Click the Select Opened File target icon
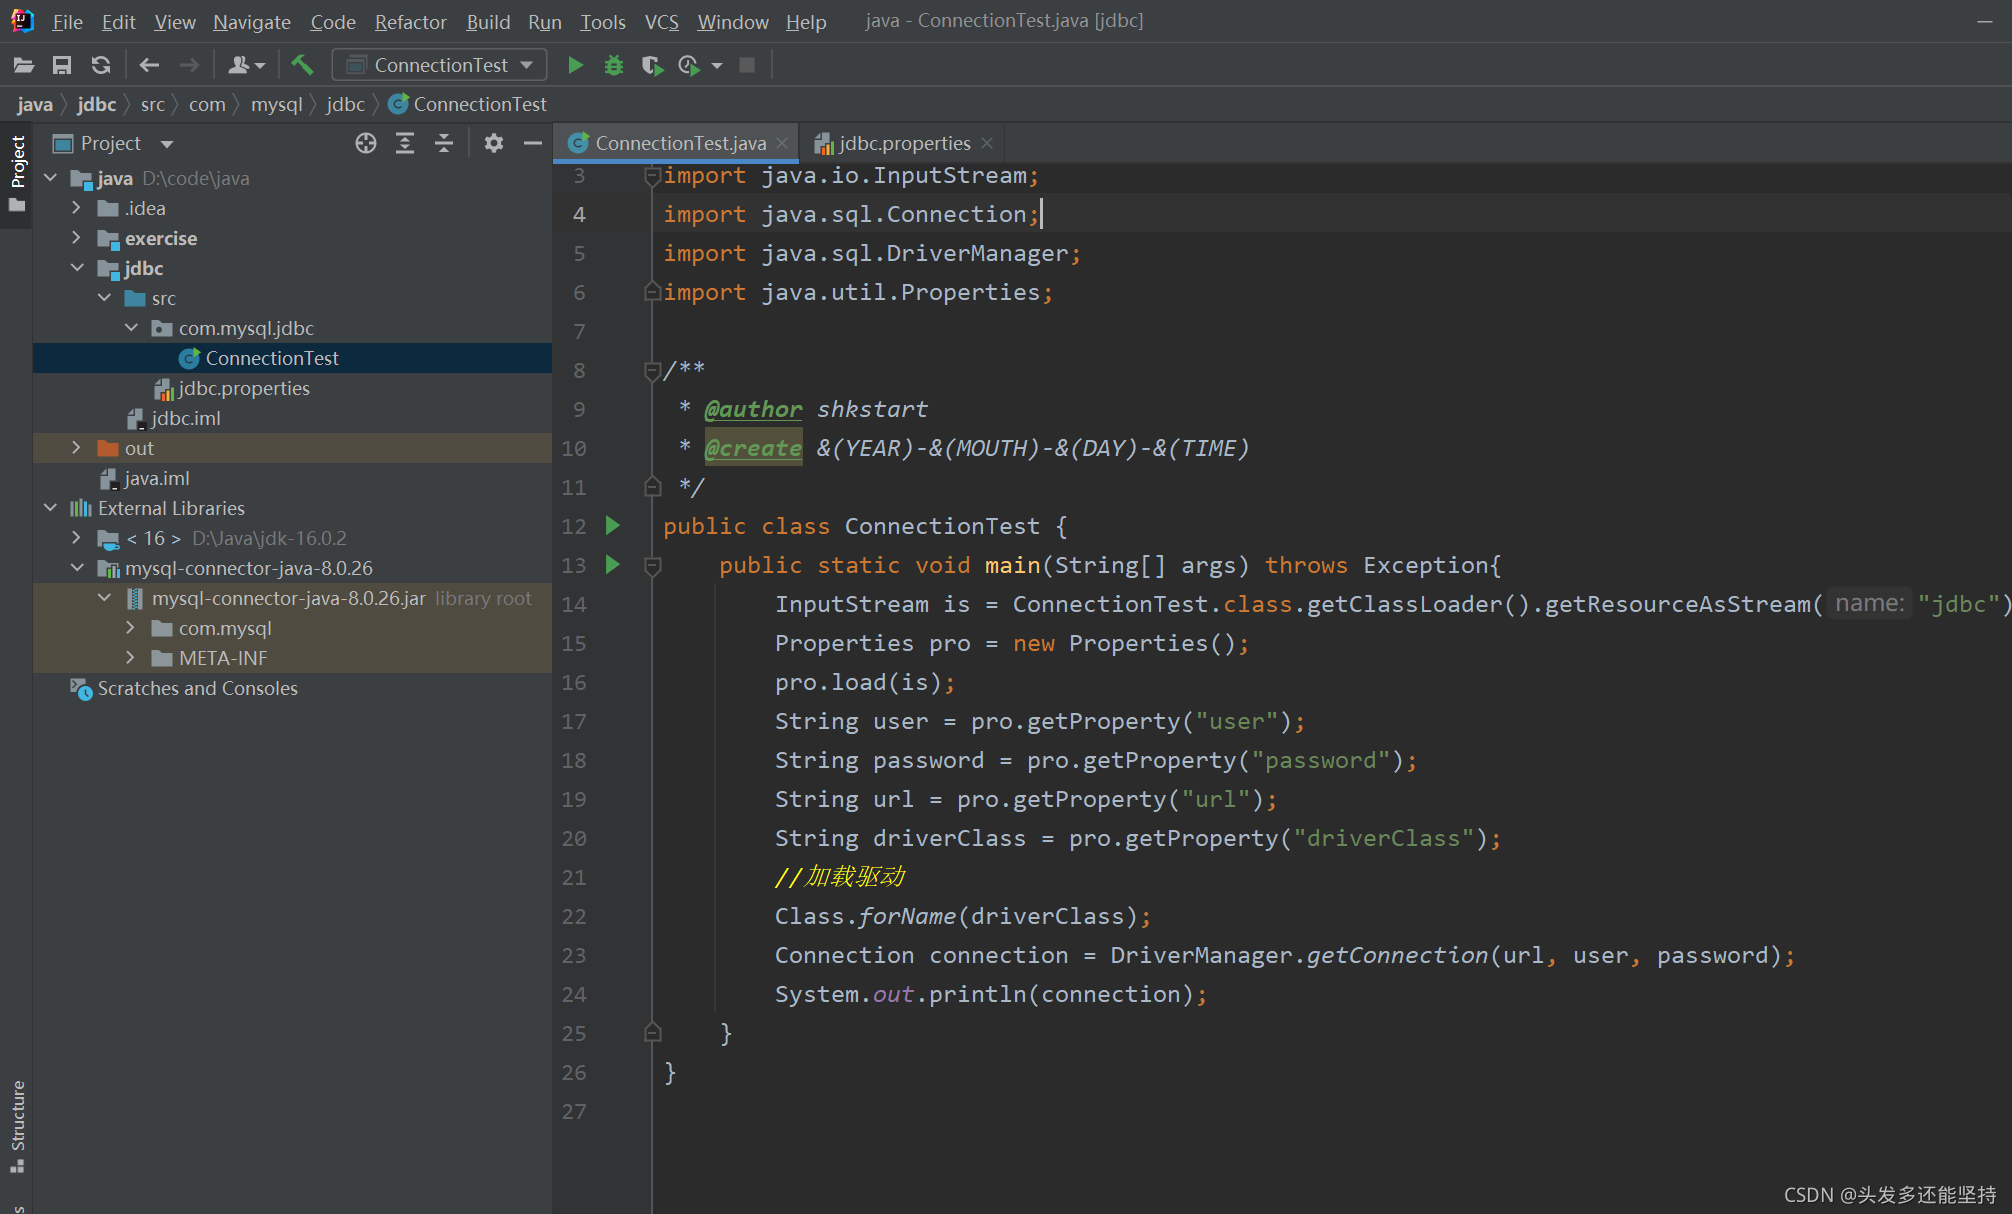2012x1214 pixels. (365, 143)
